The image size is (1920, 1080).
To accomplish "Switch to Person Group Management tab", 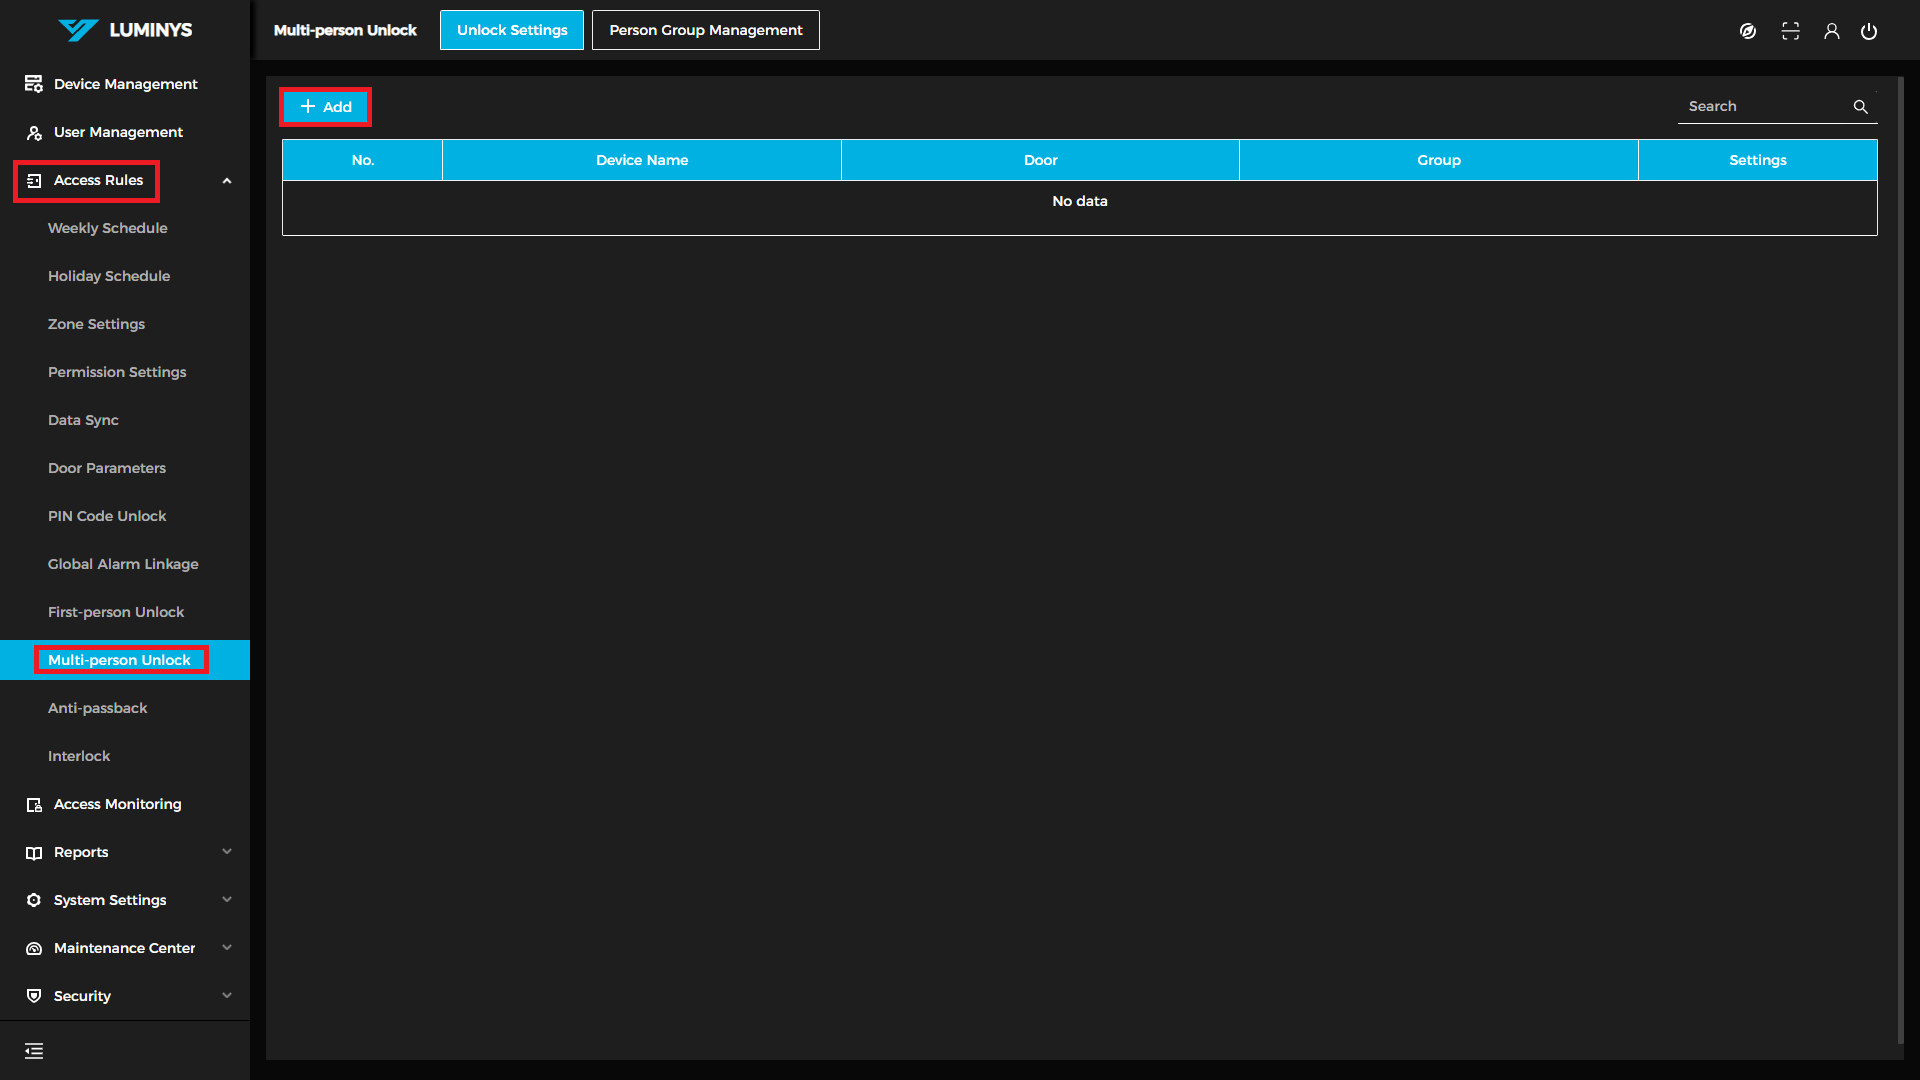I will (705, 30).
